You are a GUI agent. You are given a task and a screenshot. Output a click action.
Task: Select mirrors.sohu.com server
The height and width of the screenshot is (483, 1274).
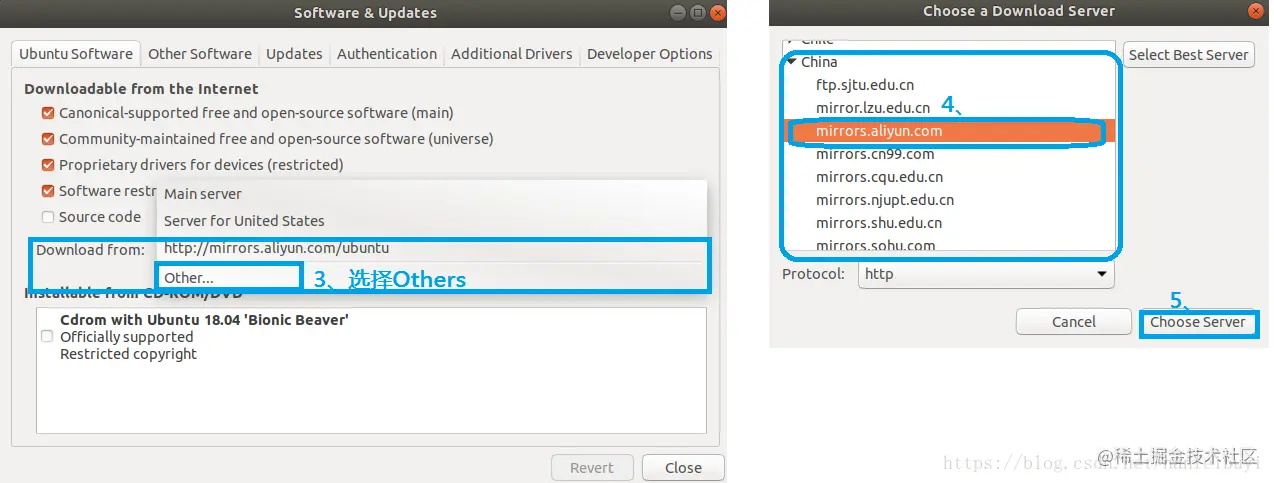point(876,245)
